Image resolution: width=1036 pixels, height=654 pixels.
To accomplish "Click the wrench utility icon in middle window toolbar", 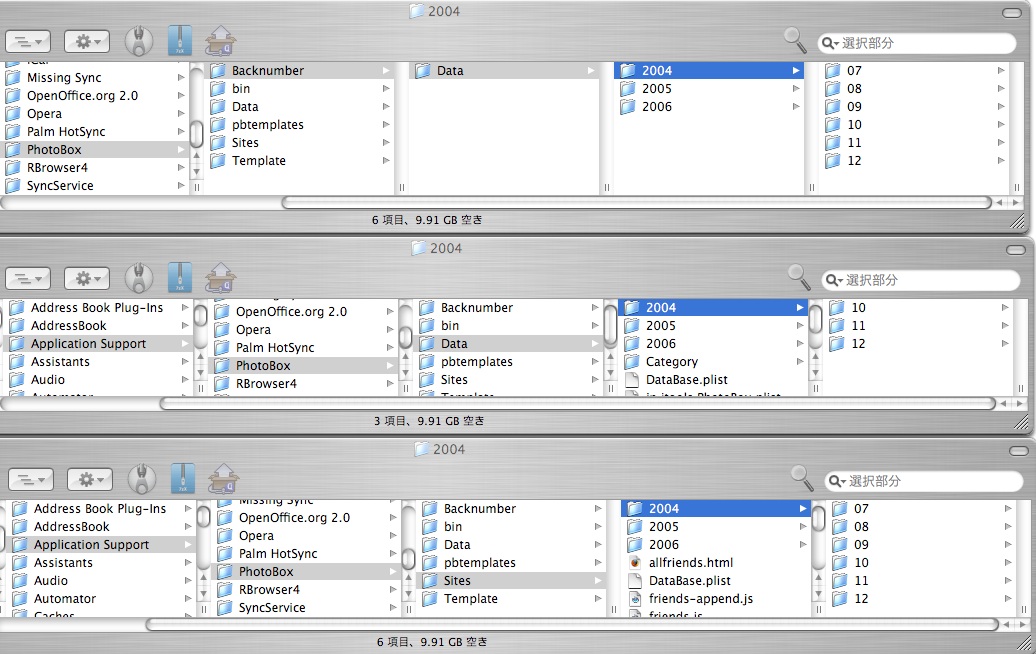I will point(138,278).
